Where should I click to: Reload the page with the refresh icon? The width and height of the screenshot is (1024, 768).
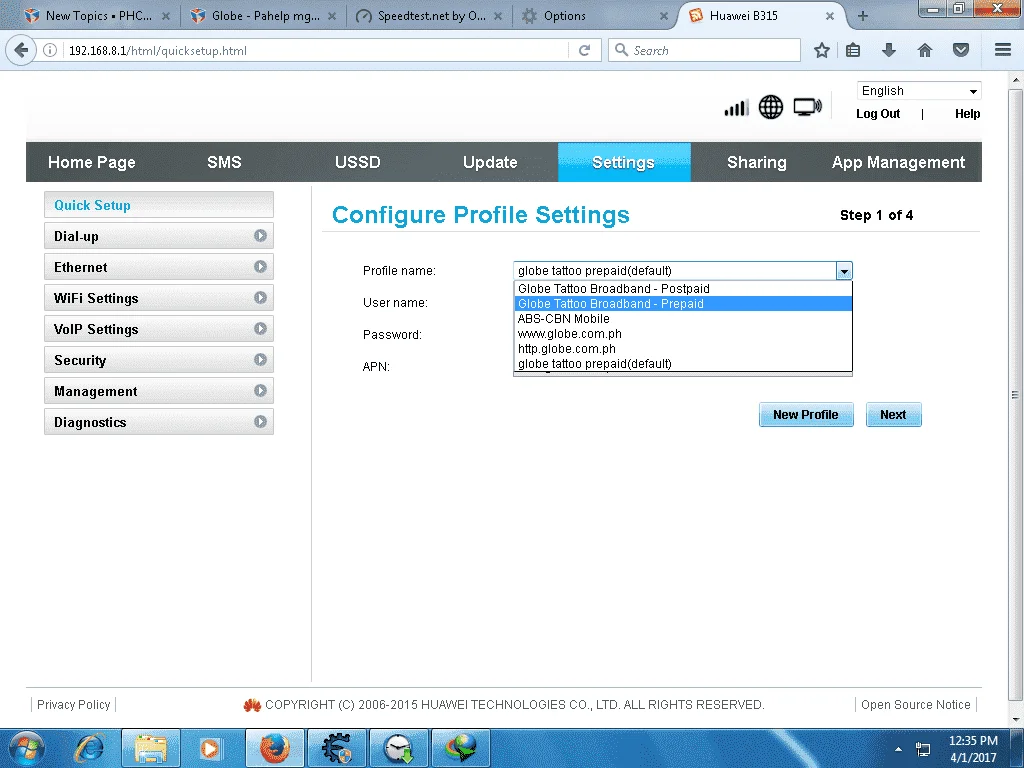(584, 50)
